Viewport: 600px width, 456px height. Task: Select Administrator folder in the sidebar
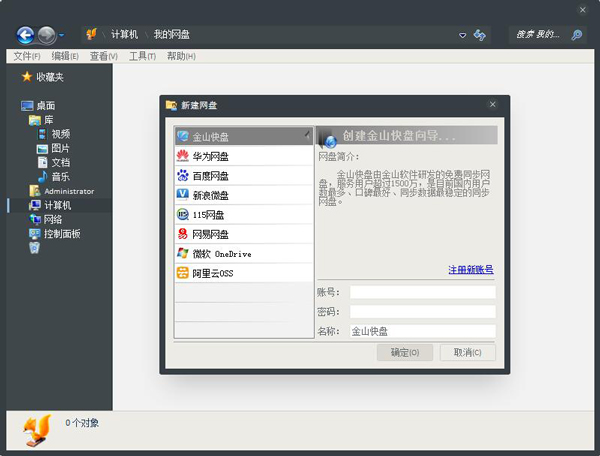(x=69, y=191)
